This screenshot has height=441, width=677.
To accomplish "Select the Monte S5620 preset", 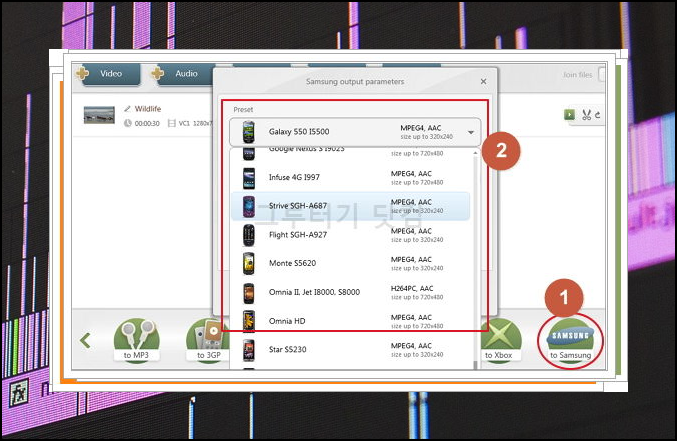I will [x=350, y=263].
